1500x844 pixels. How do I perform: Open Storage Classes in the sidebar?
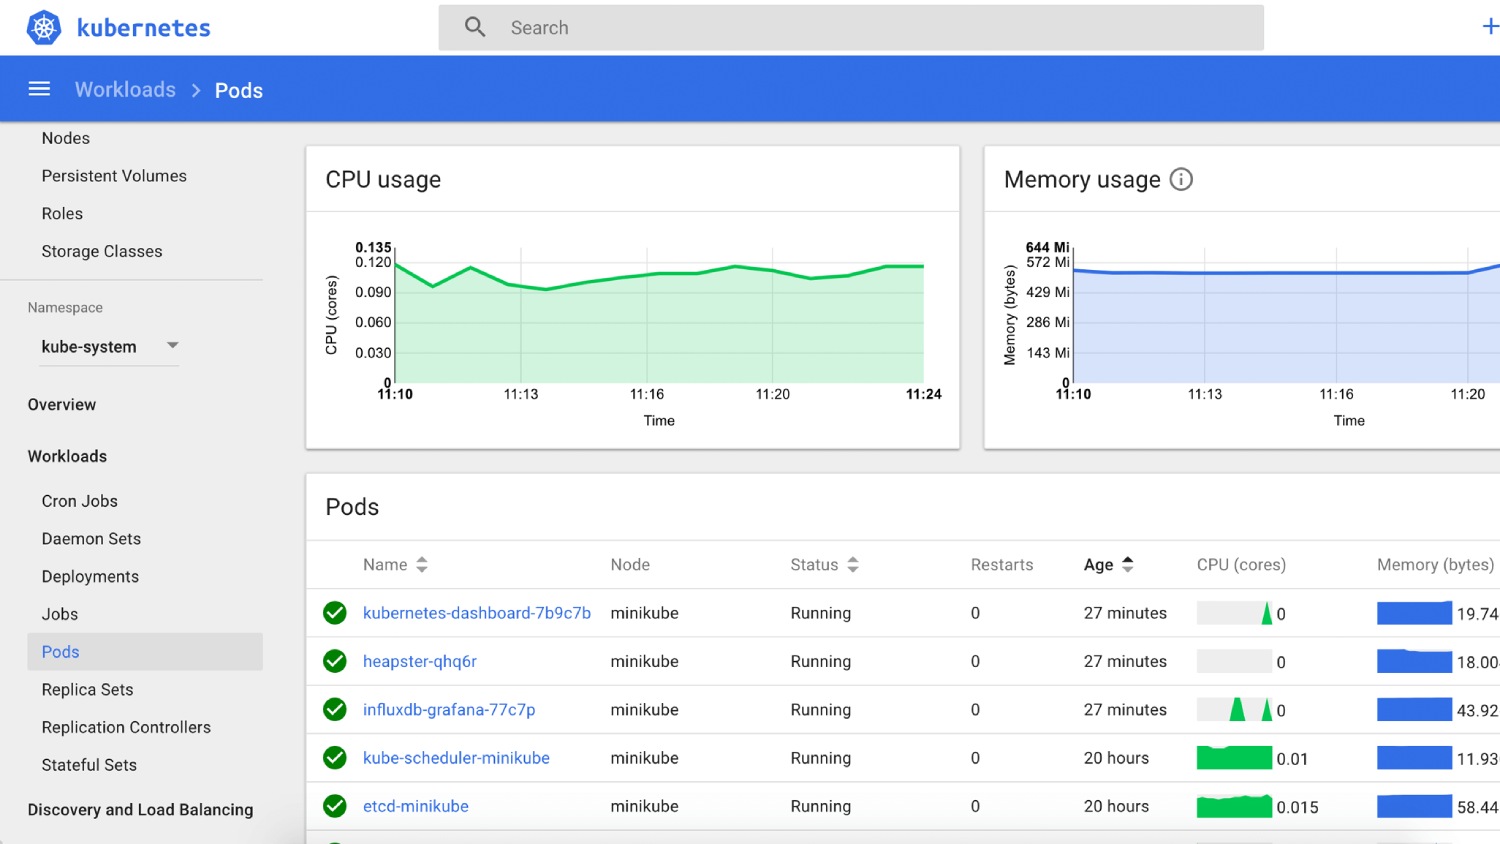point(102,252)
